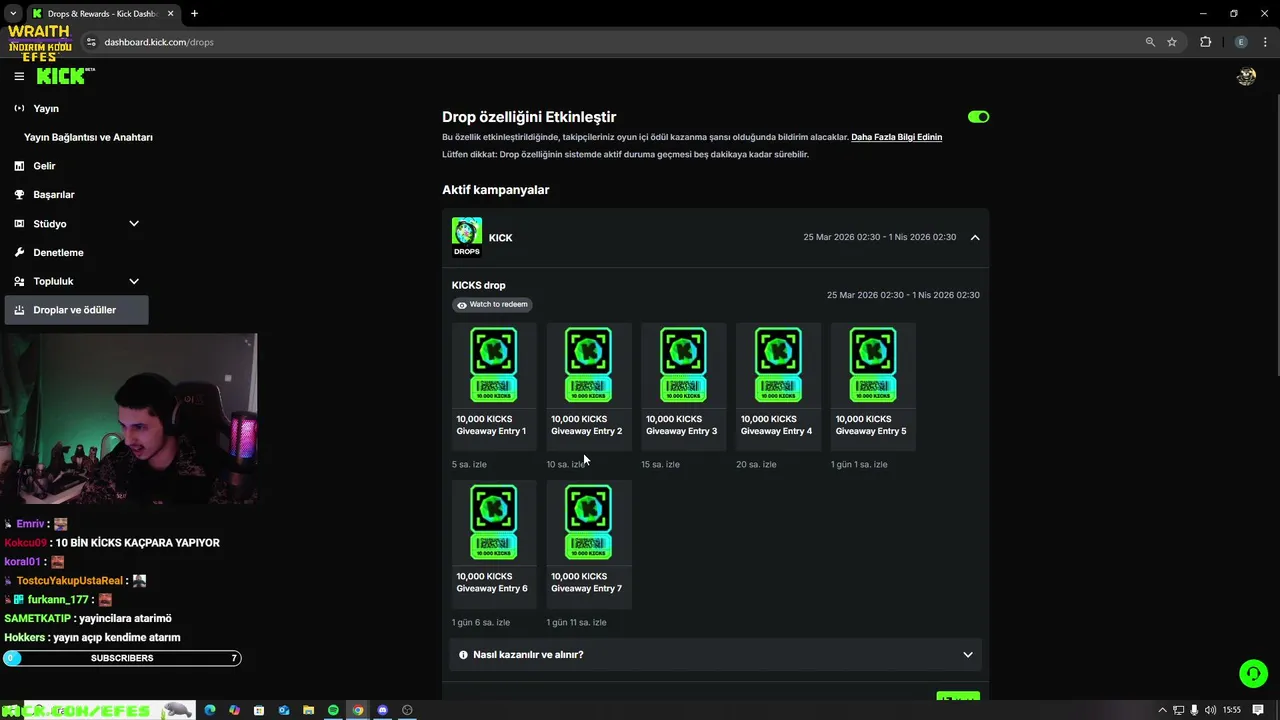Click the Watch to redeem eye badge
Image resolution: width=1280 pixels, height=720 pixels.
point(492,305)
